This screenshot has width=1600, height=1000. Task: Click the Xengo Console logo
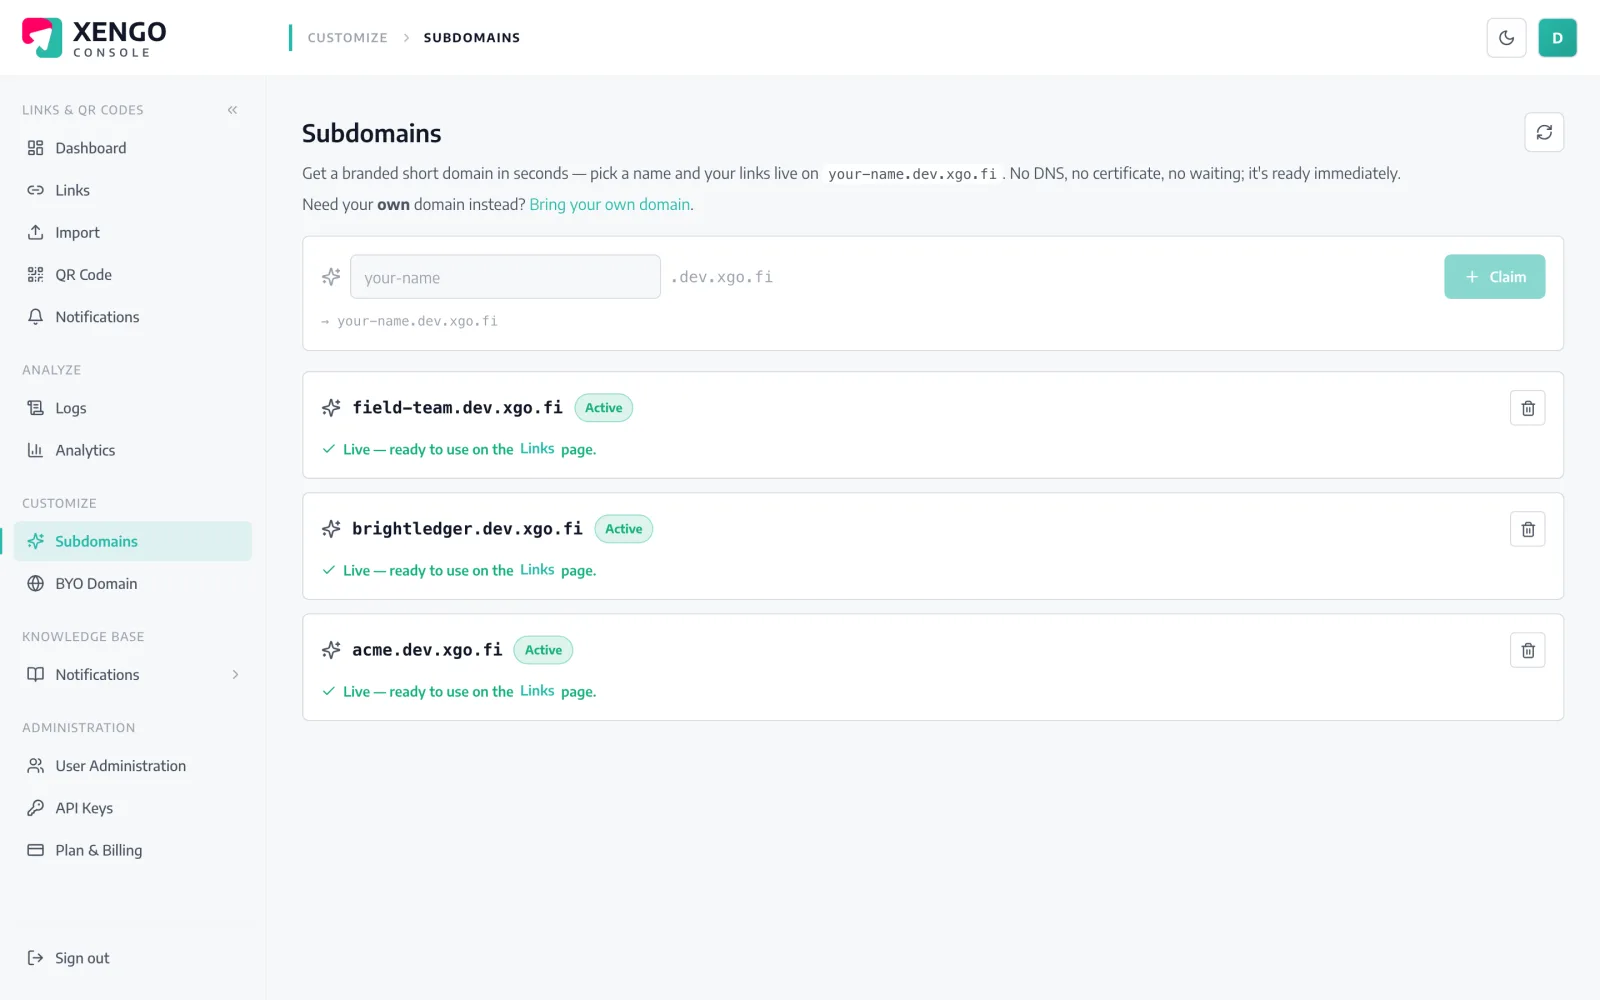(94, 38)
